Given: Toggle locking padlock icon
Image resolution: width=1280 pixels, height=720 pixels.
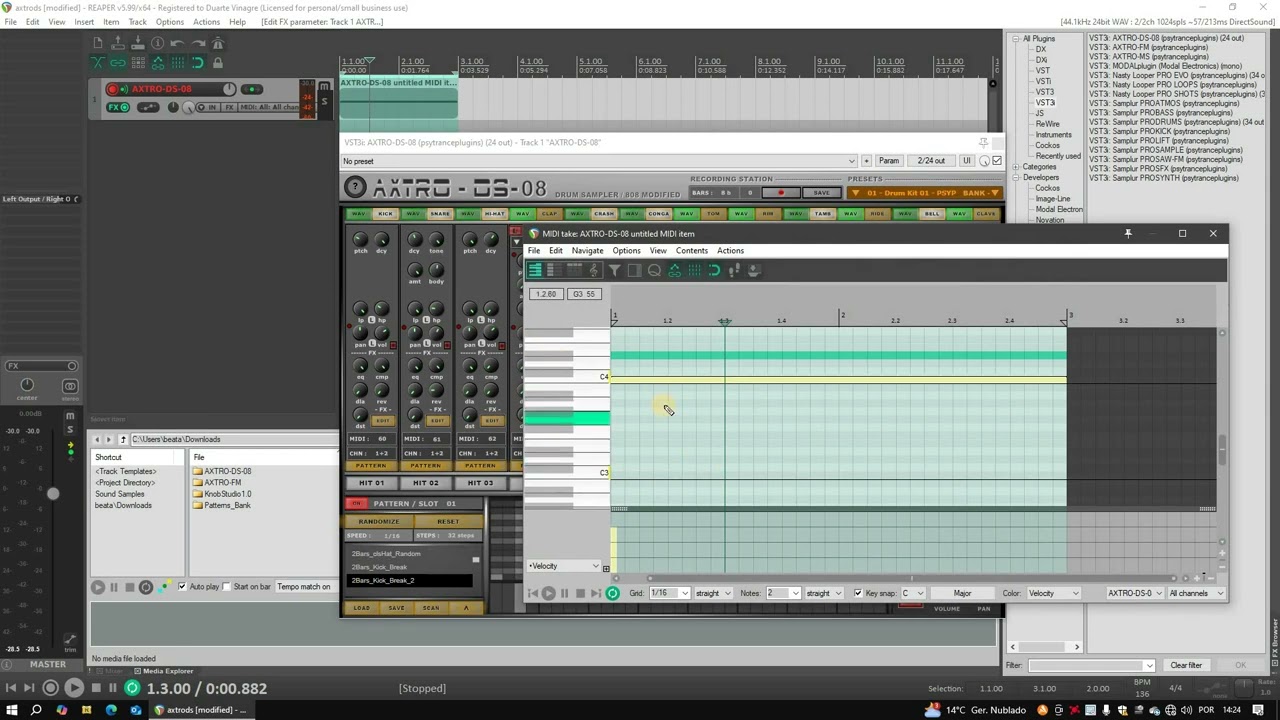Looking at the screenshot, I should pos(218,63).
